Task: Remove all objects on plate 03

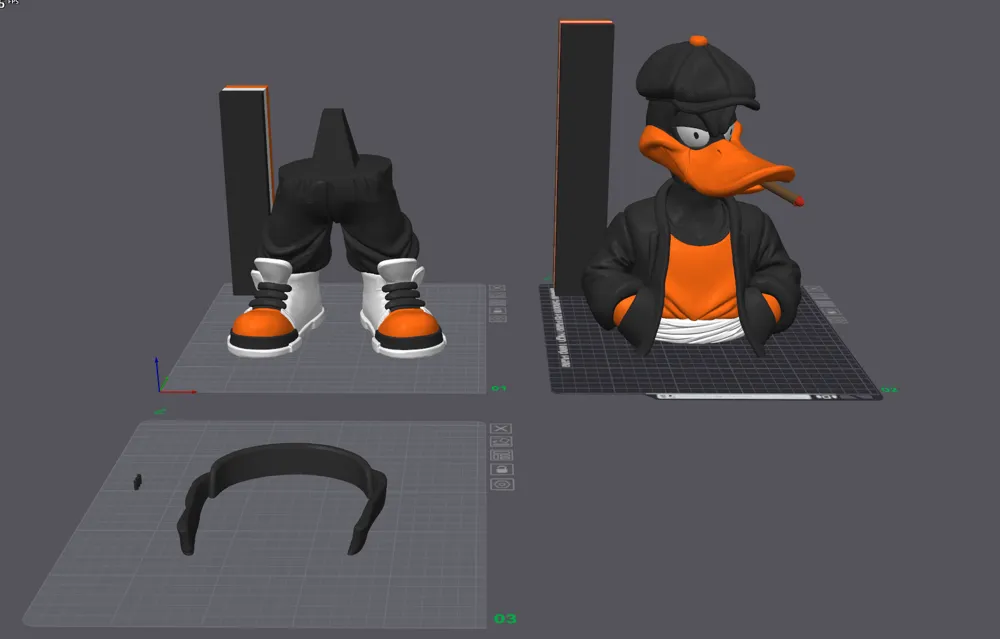Action: pos(501,428)
